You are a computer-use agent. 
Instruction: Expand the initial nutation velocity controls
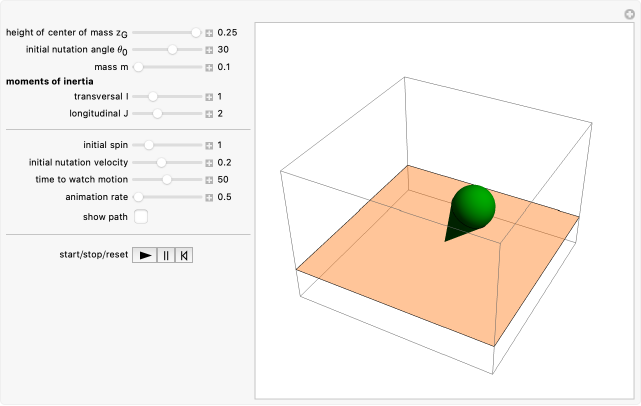(x=209, y=162)
